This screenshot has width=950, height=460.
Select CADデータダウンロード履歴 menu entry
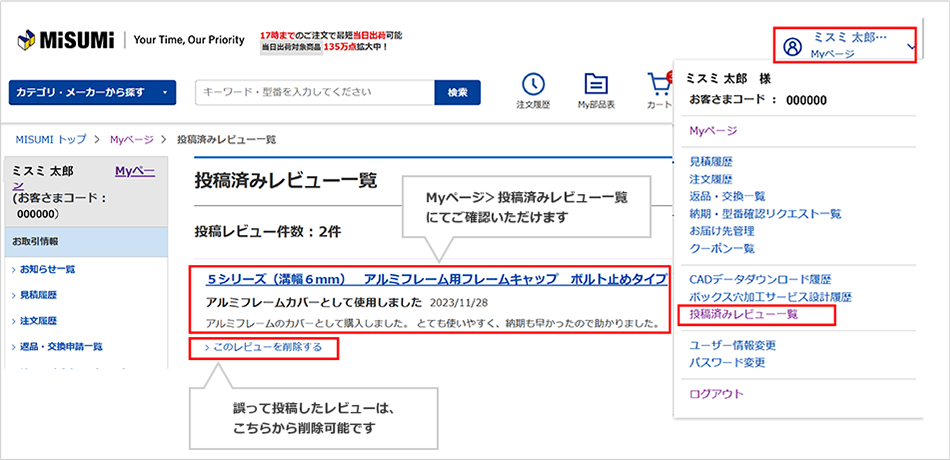pos(760,279)
